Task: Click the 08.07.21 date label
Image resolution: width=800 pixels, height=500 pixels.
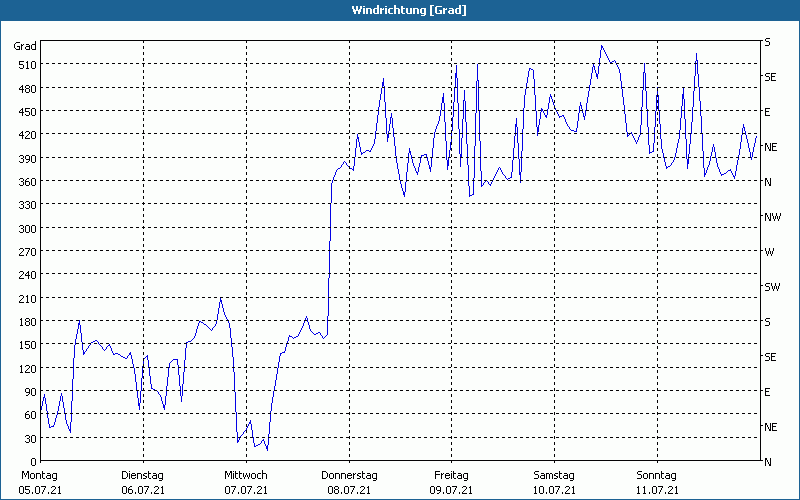Action: 349,490
